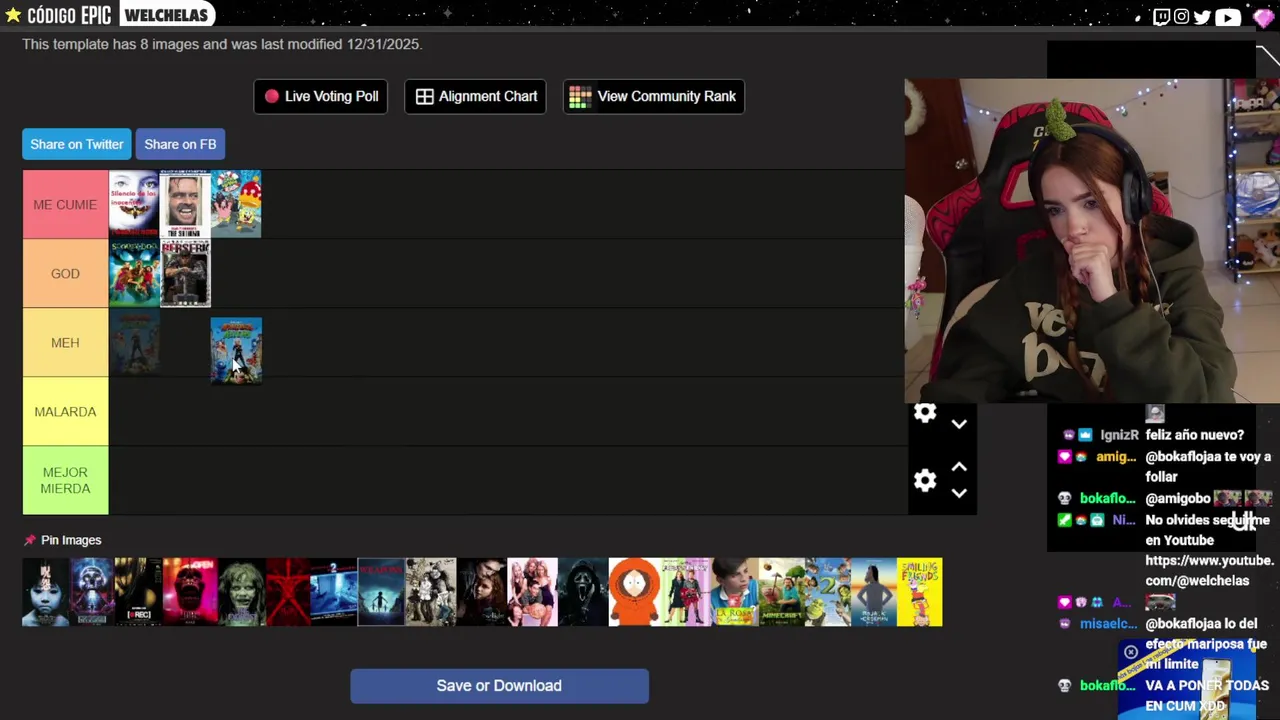Screen dimensions: 1280x720
Task: Select the Berserk poster in GOD tier
Action: (x=185, y=273)
